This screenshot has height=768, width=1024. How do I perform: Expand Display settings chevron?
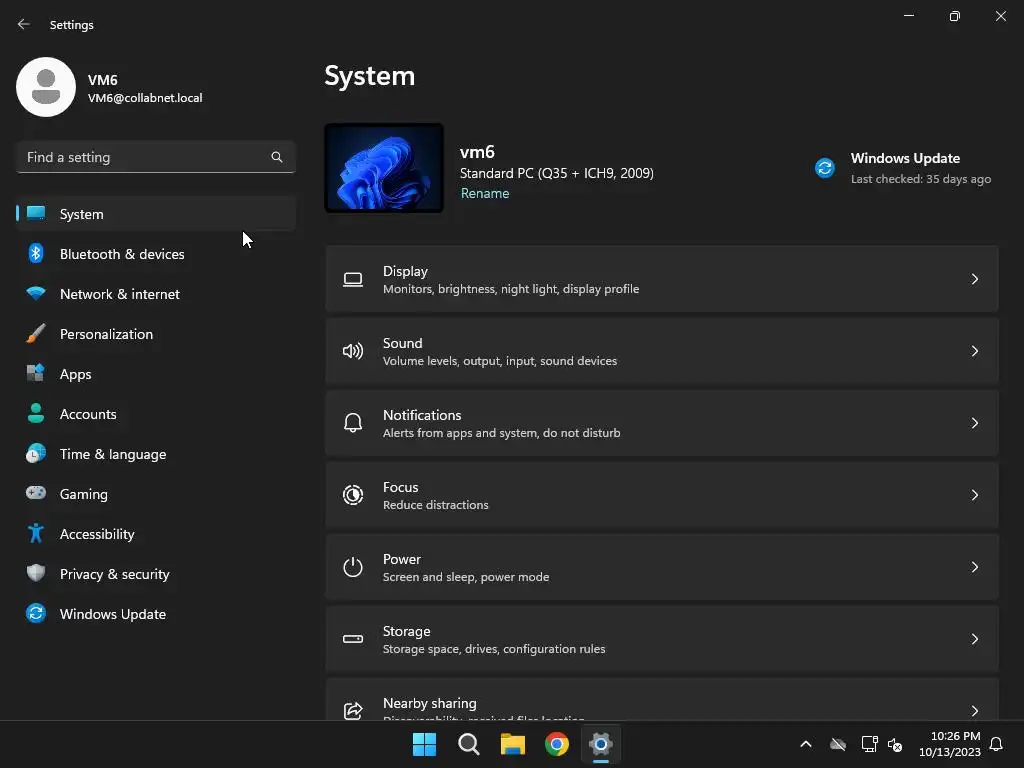pyautogui.click(x=974, y=279)
